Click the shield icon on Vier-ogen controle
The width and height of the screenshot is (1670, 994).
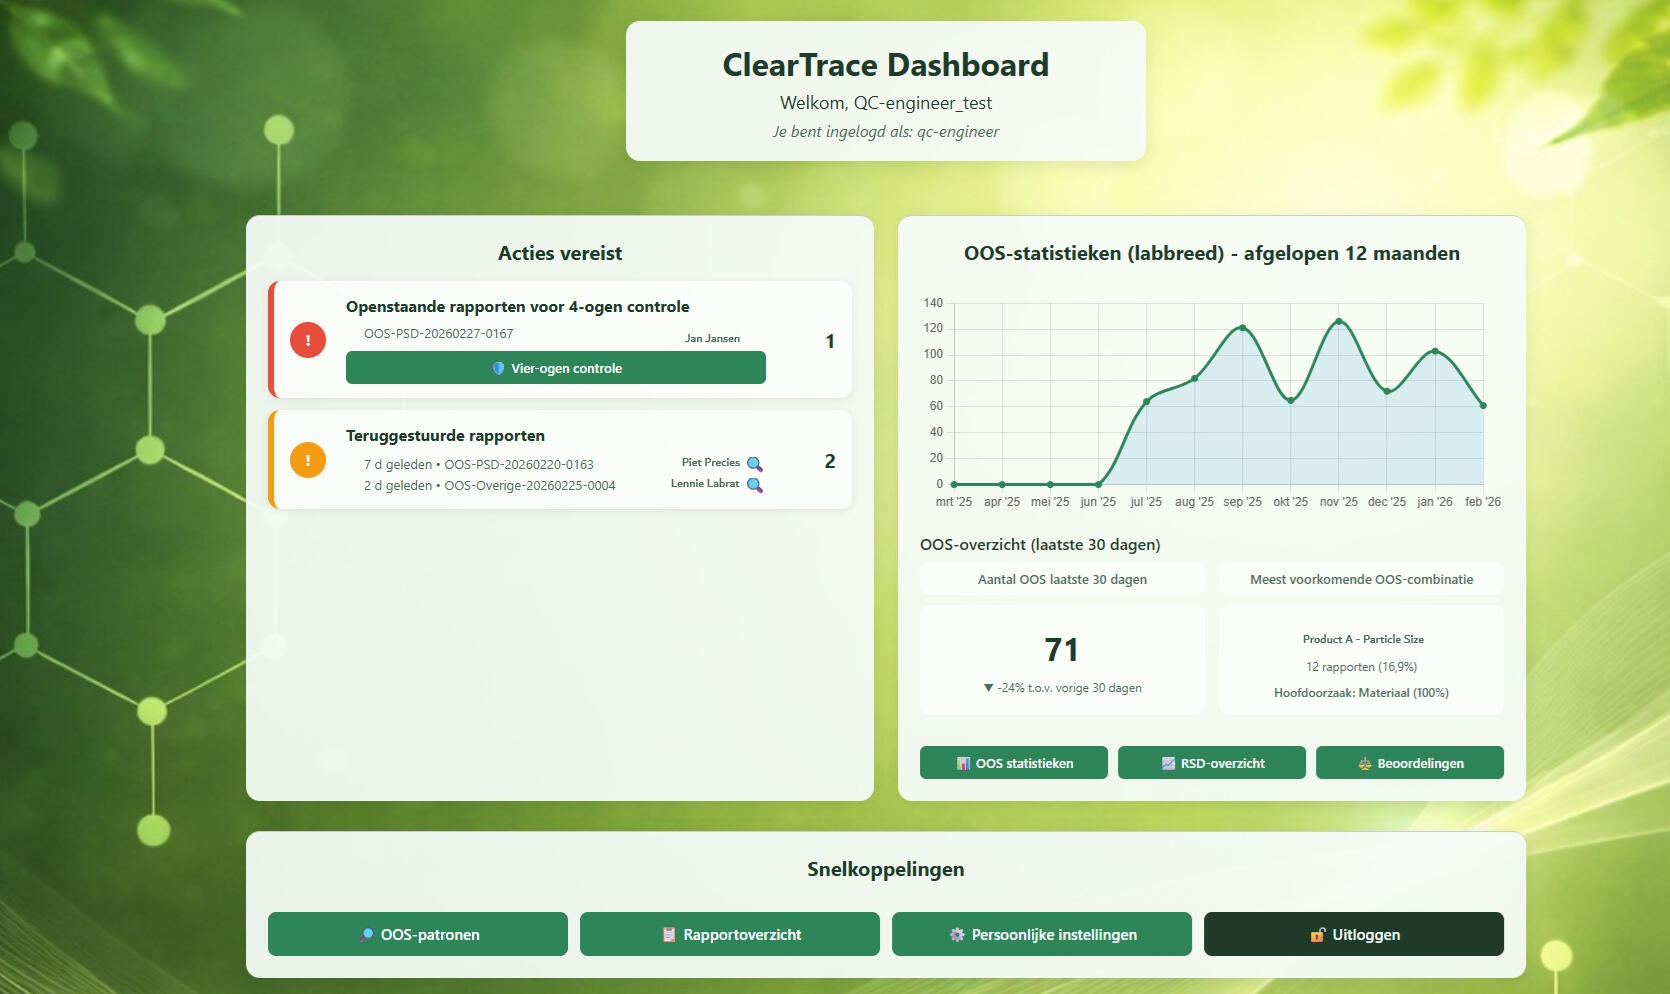point(498,368)
